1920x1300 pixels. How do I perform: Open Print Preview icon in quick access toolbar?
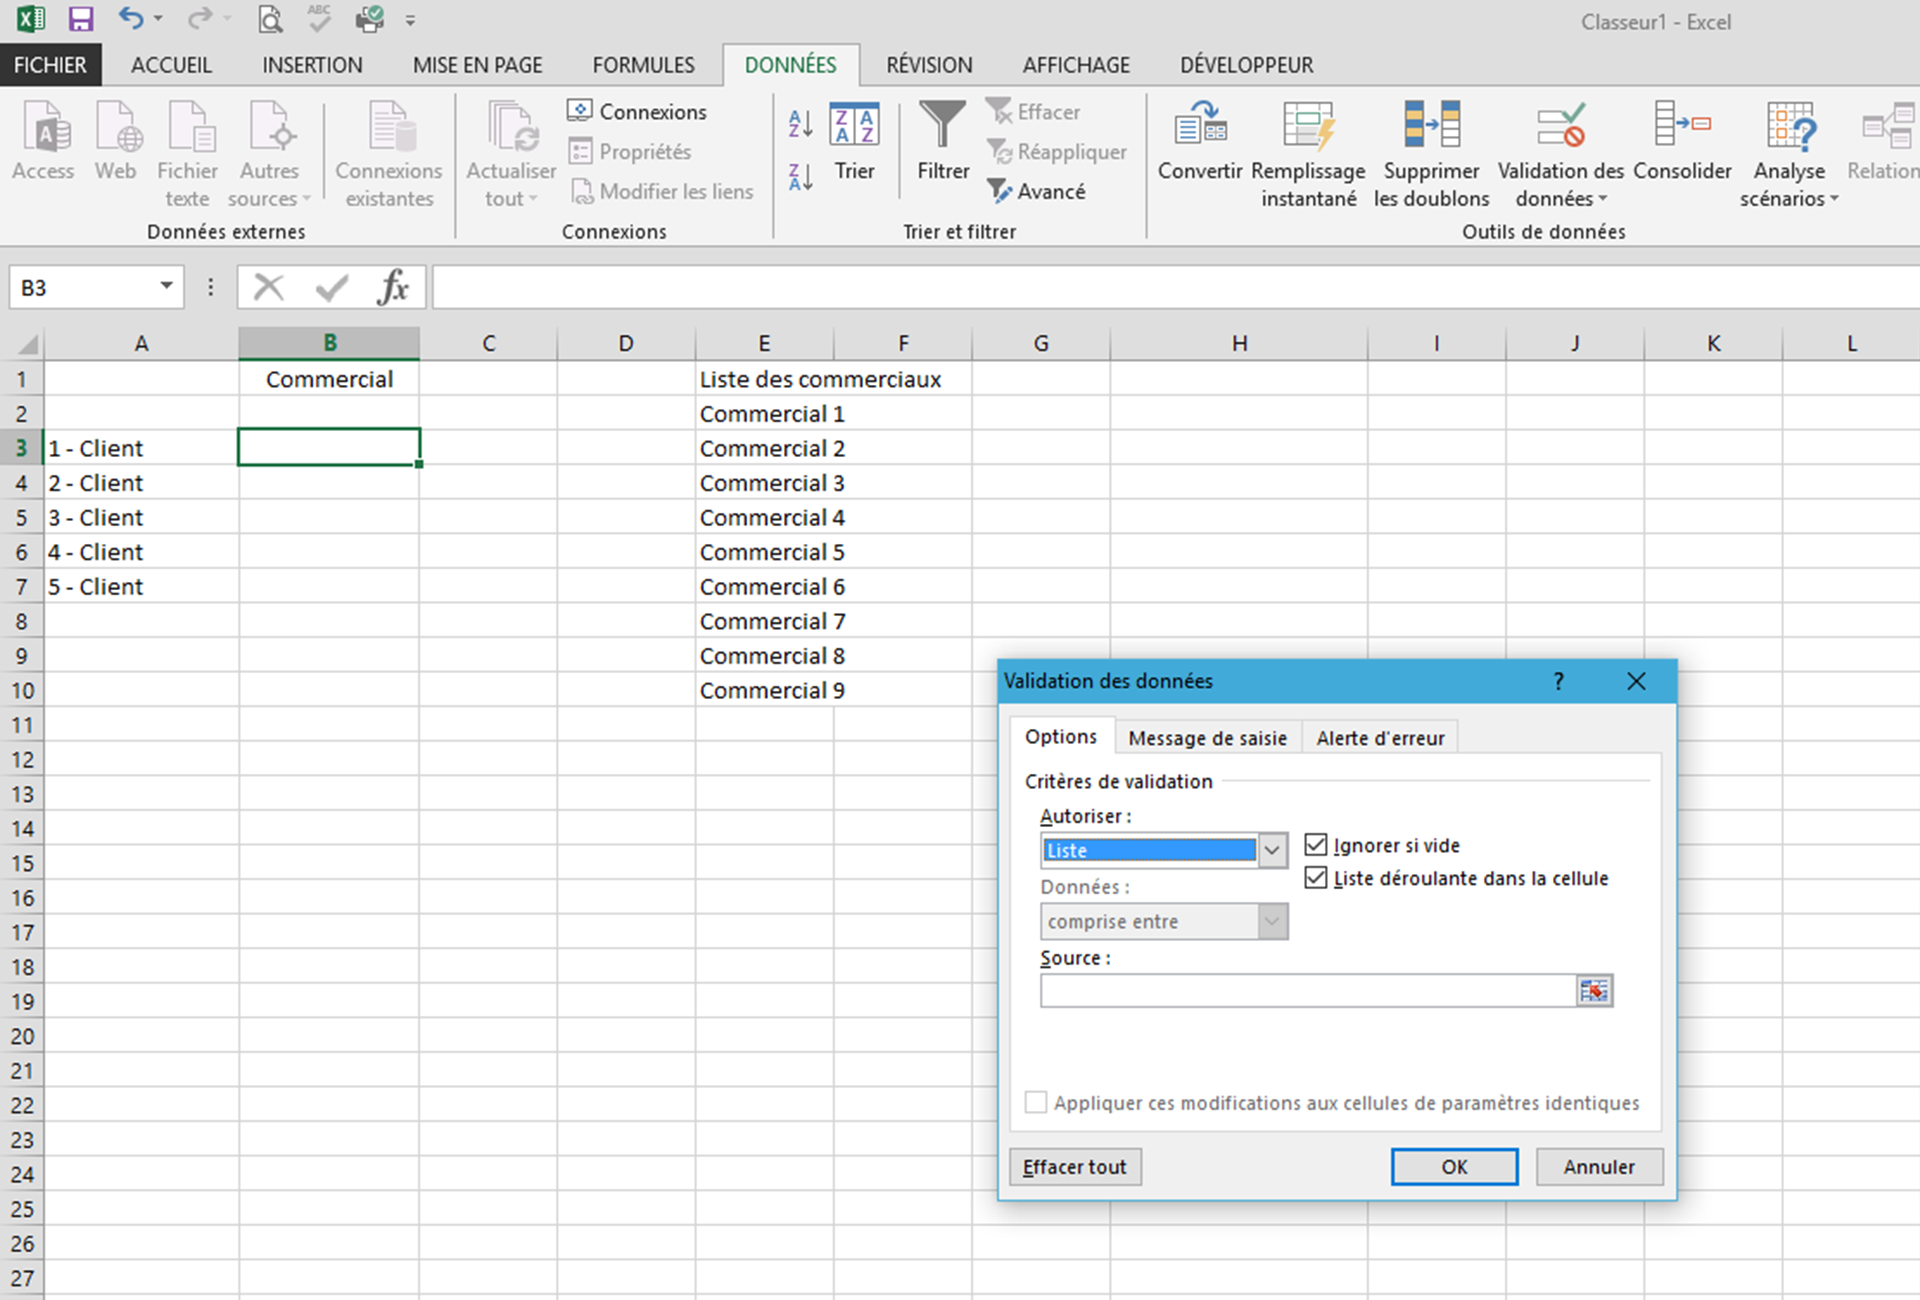(x=269, y=19)
